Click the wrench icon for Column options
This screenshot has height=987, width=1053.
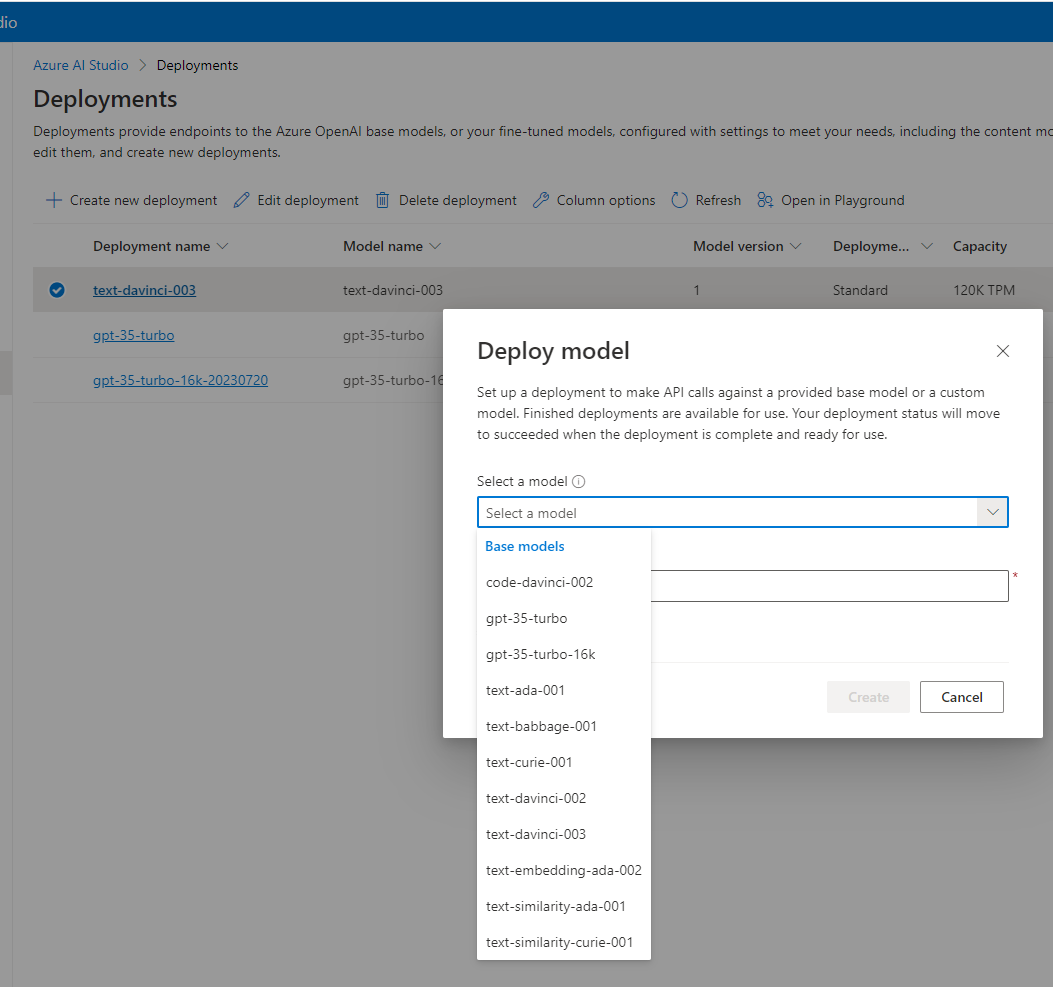[541, 200]
